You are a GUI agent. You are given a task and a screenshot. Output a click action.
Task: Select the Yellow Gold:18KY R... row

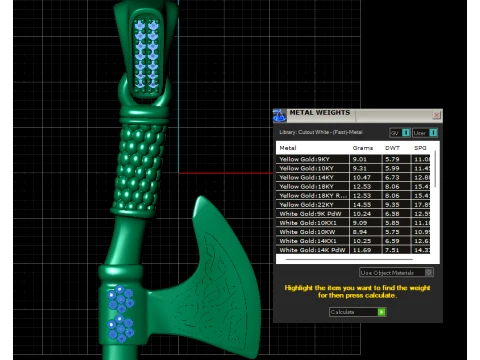353,195
